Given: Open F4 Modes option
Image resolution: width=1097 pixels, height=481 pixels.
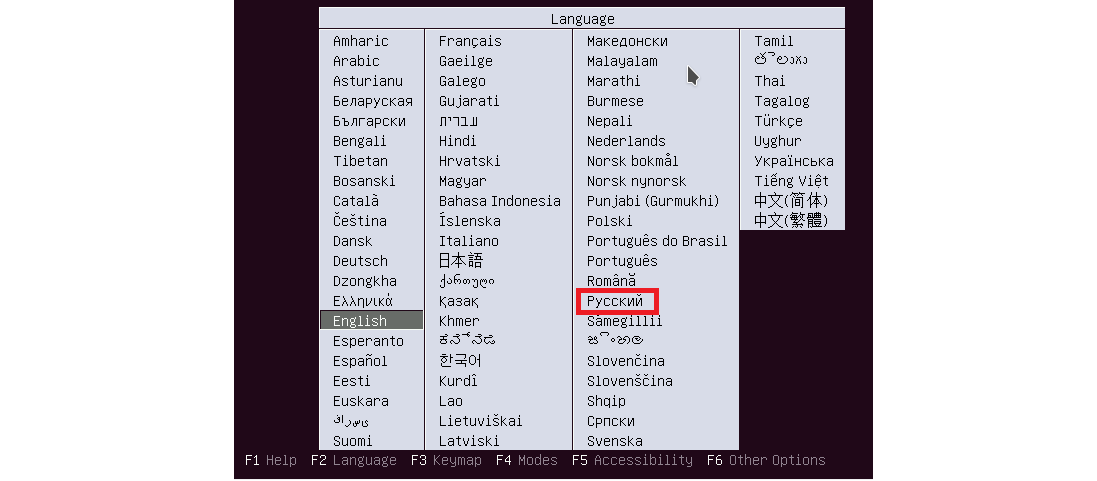Looking at the screenshot, I should [525, 460].
